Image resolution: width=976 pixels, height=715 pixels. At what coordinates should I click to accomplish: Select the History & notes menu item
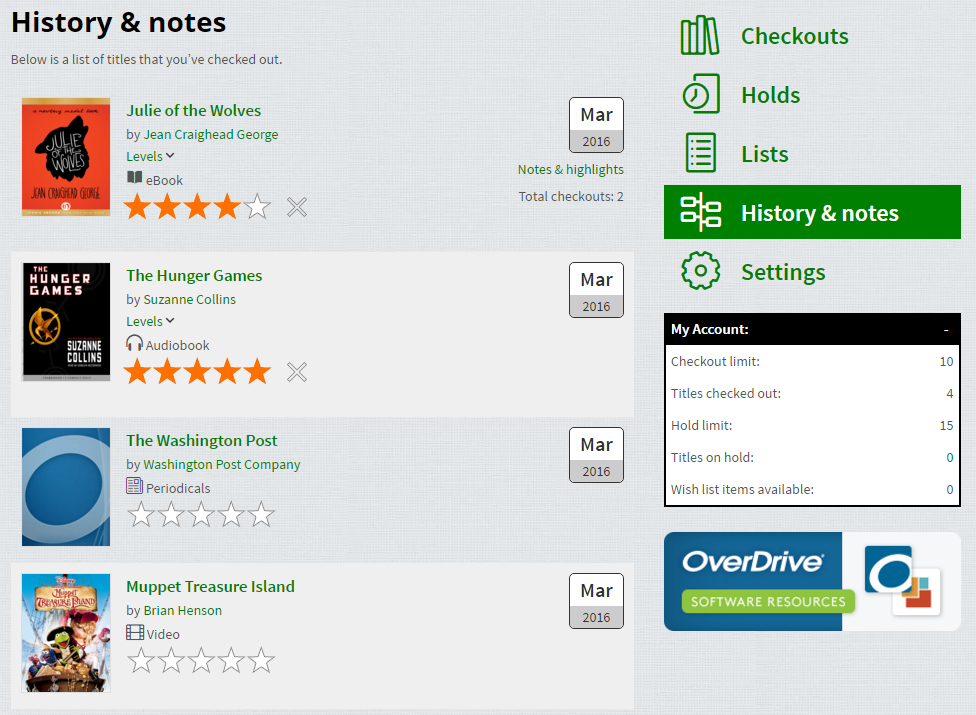click(x=812, y=212)
